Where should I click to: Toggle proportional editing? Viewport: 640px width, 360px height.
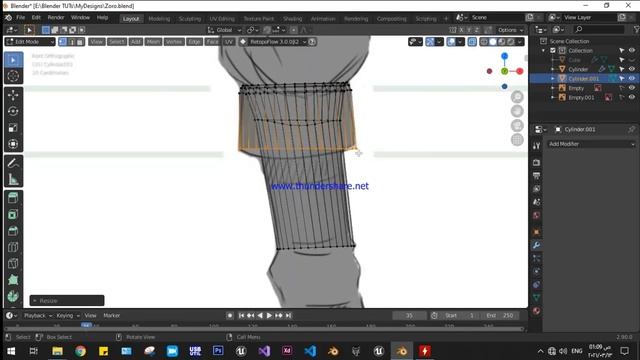293,30
